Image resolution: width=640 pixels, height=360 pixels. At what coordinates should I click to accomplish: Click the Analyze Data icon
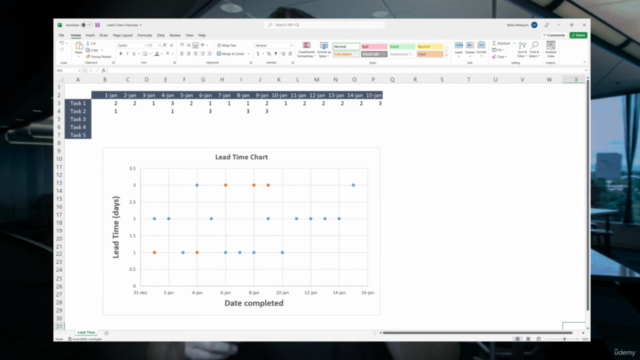pos(551,46)
